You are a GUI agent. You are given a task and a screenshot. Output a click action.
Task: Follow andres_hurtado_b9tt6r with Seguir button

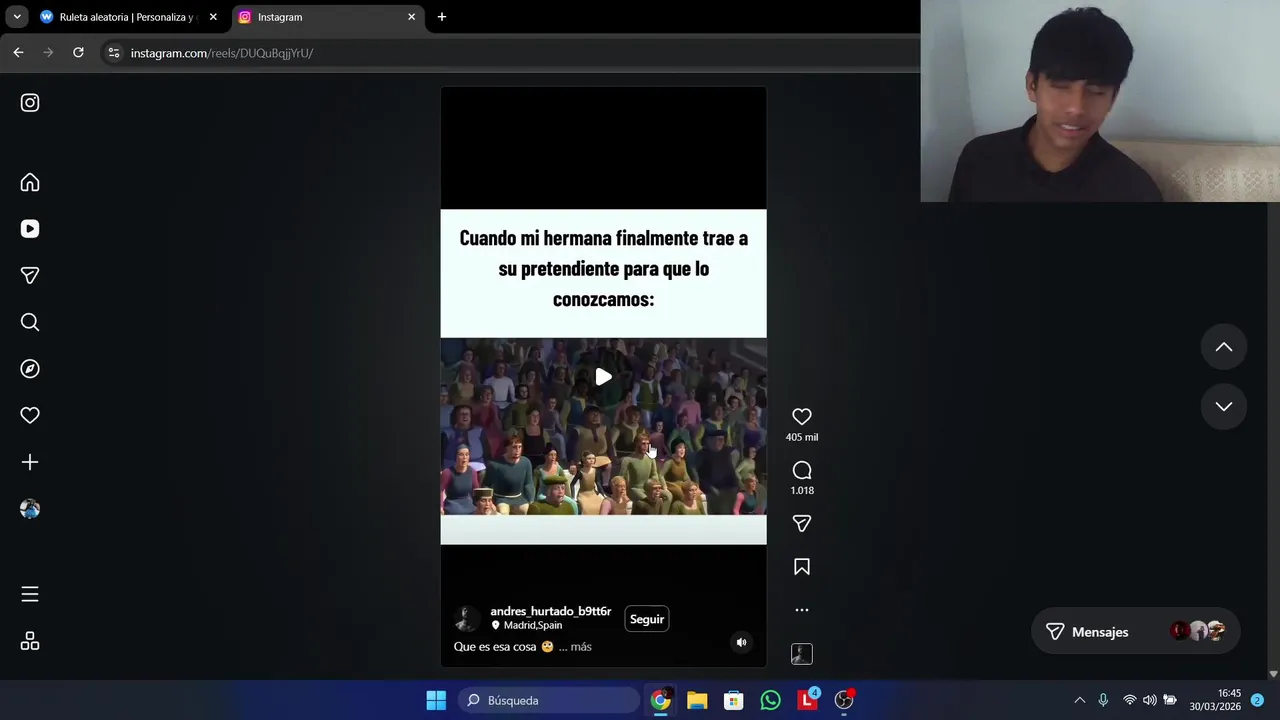[647, 619]
